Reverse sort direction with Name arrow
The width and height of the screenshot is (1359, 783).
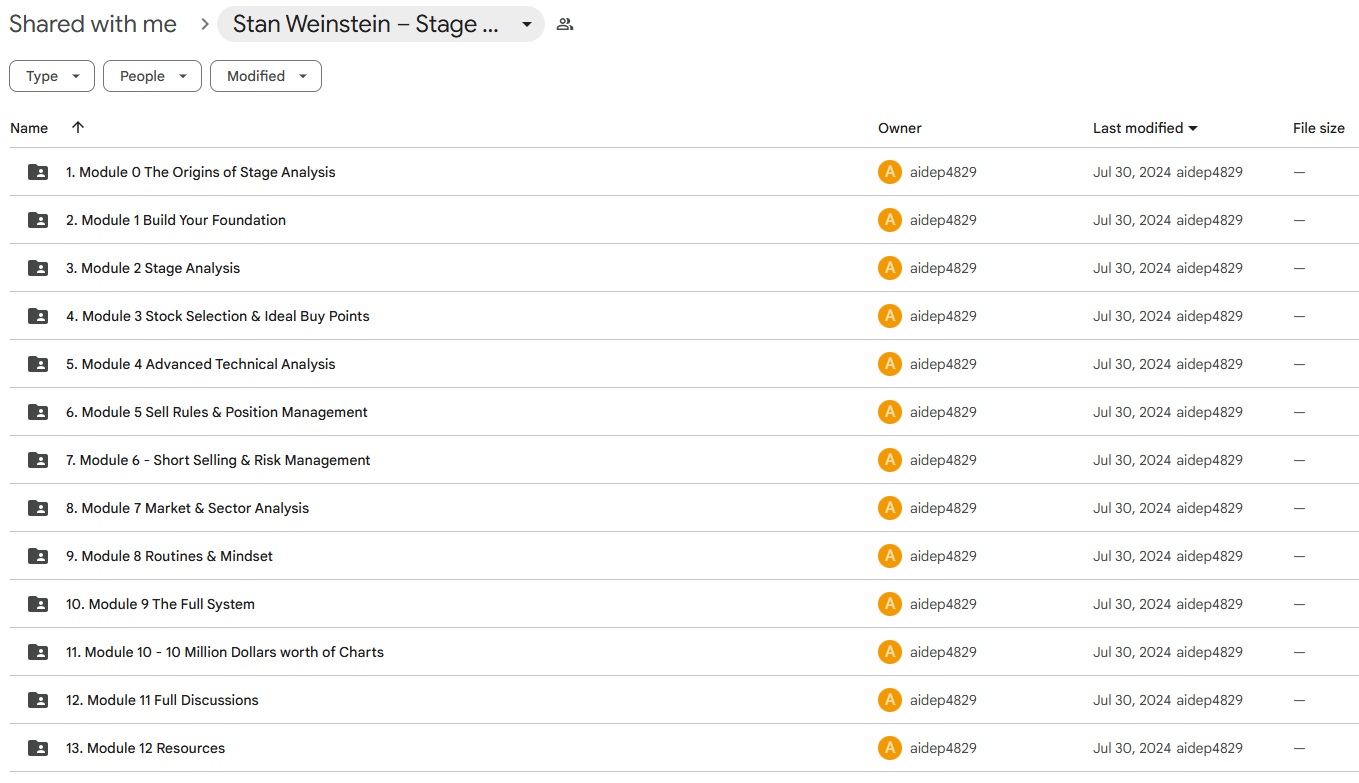tap(78, 127)
